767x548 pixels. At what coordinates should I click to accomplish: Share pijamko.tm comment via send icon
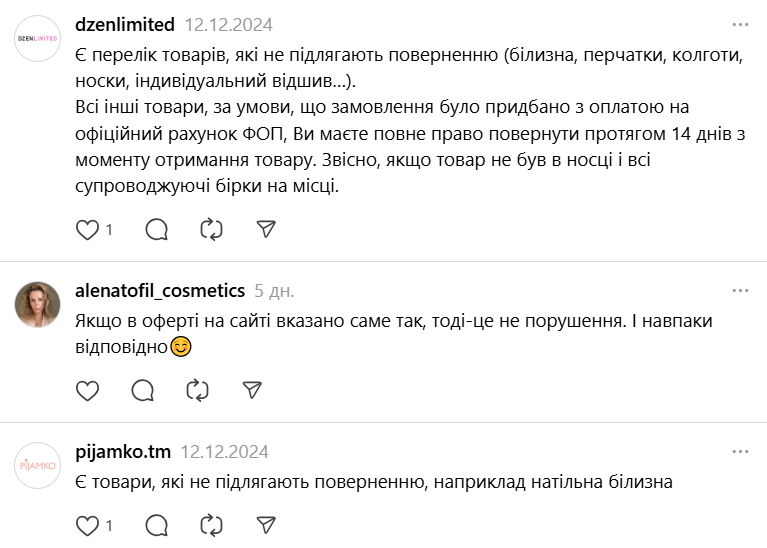coord(266,524)
